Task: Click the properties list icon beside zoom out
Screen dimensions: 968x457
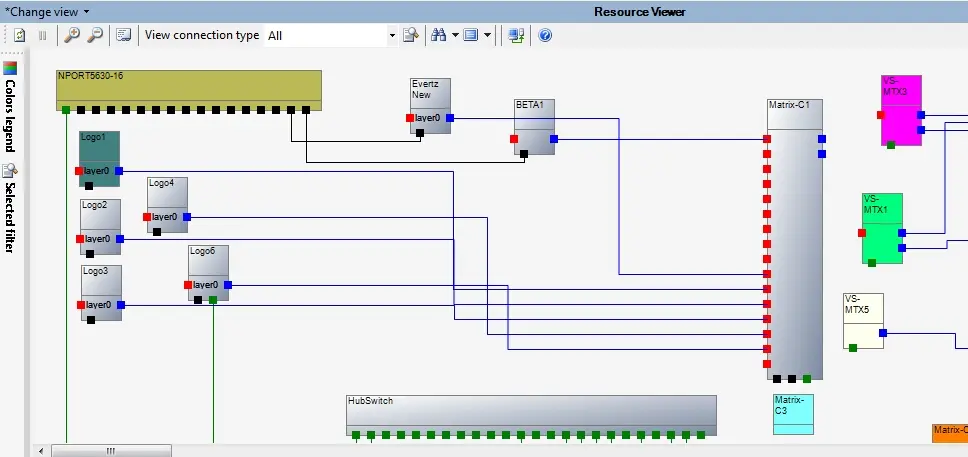Action: tap(123, 35)
